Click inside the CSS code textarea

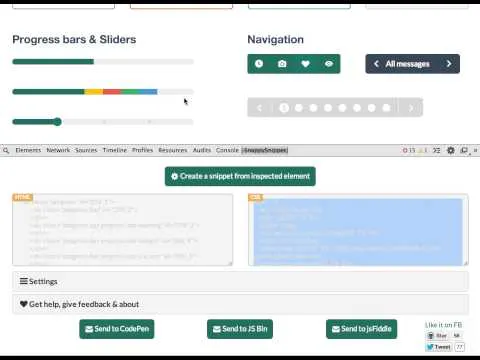(x=358, y=230)
